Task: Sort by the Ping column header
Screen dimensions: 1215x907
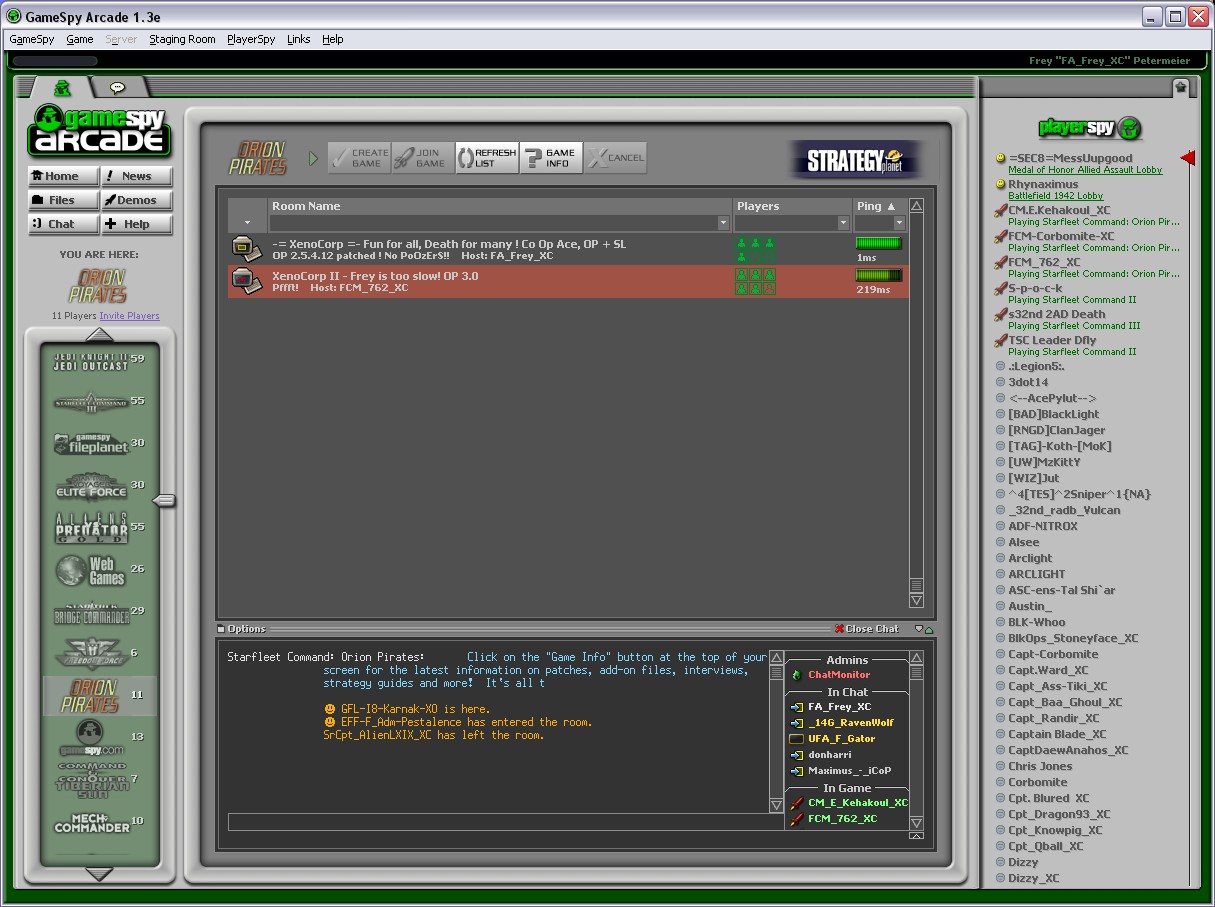Action: point(880,206)
